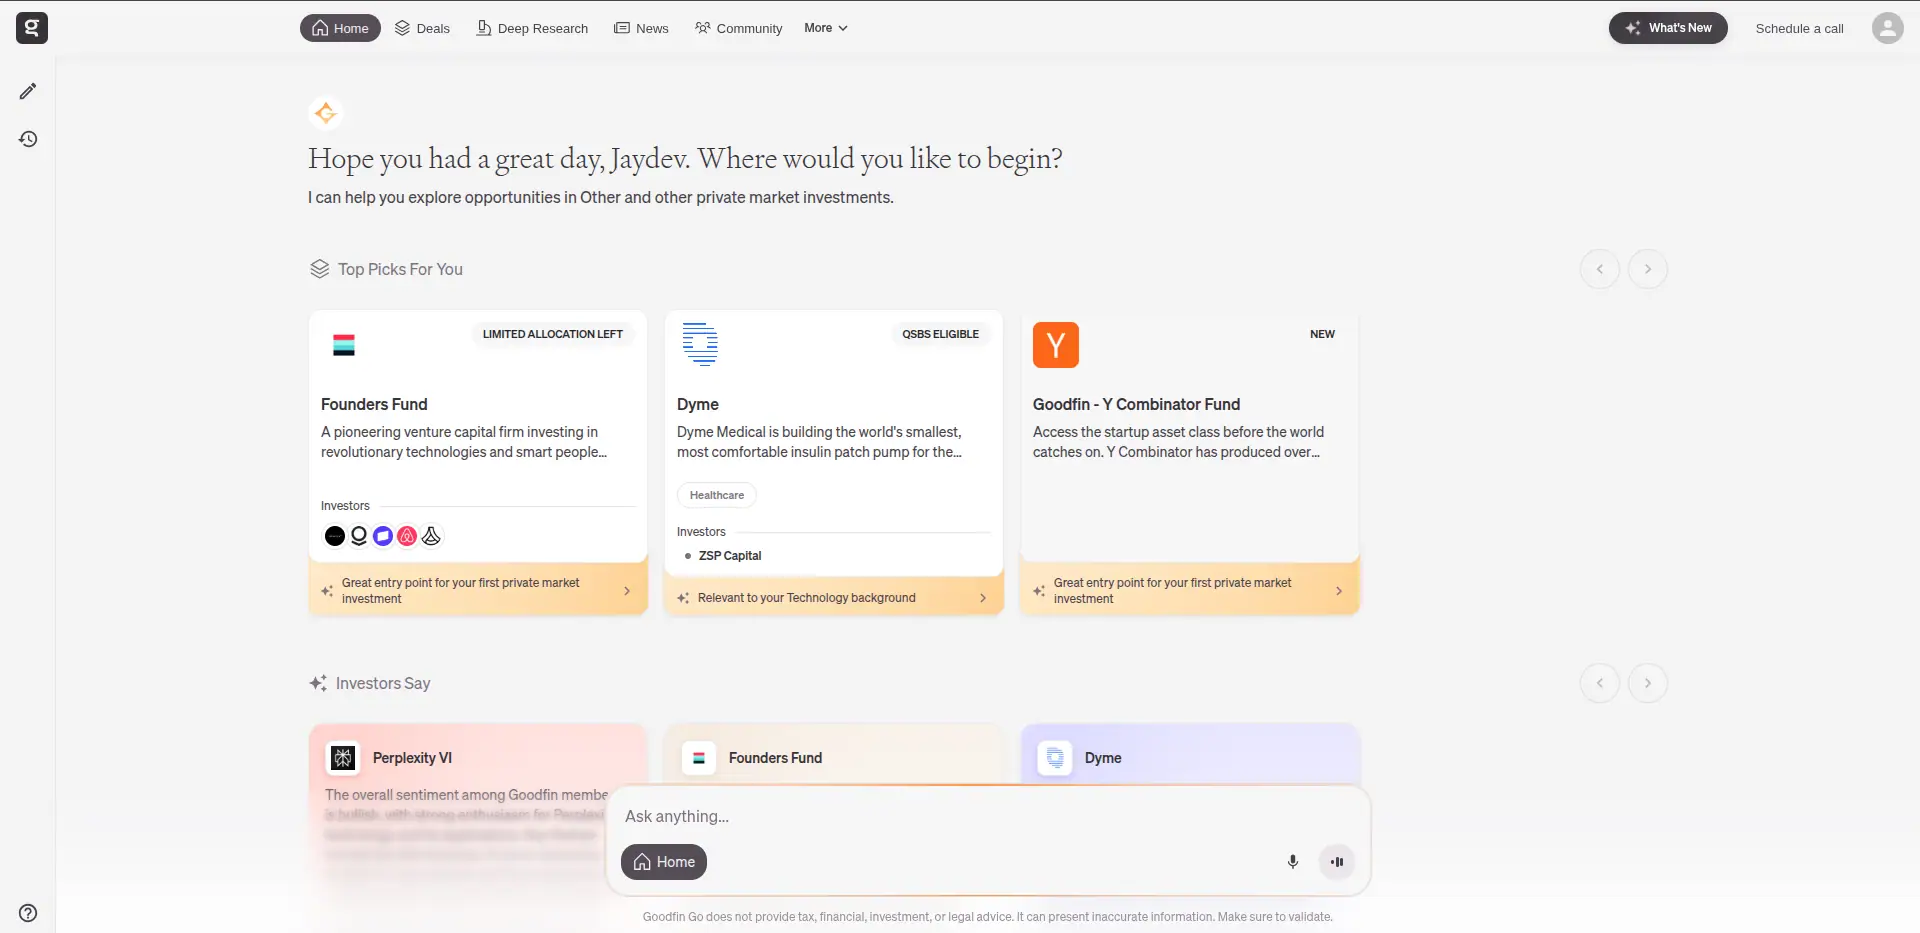Click the Goodfin logo icon

[x=32, y=28]
